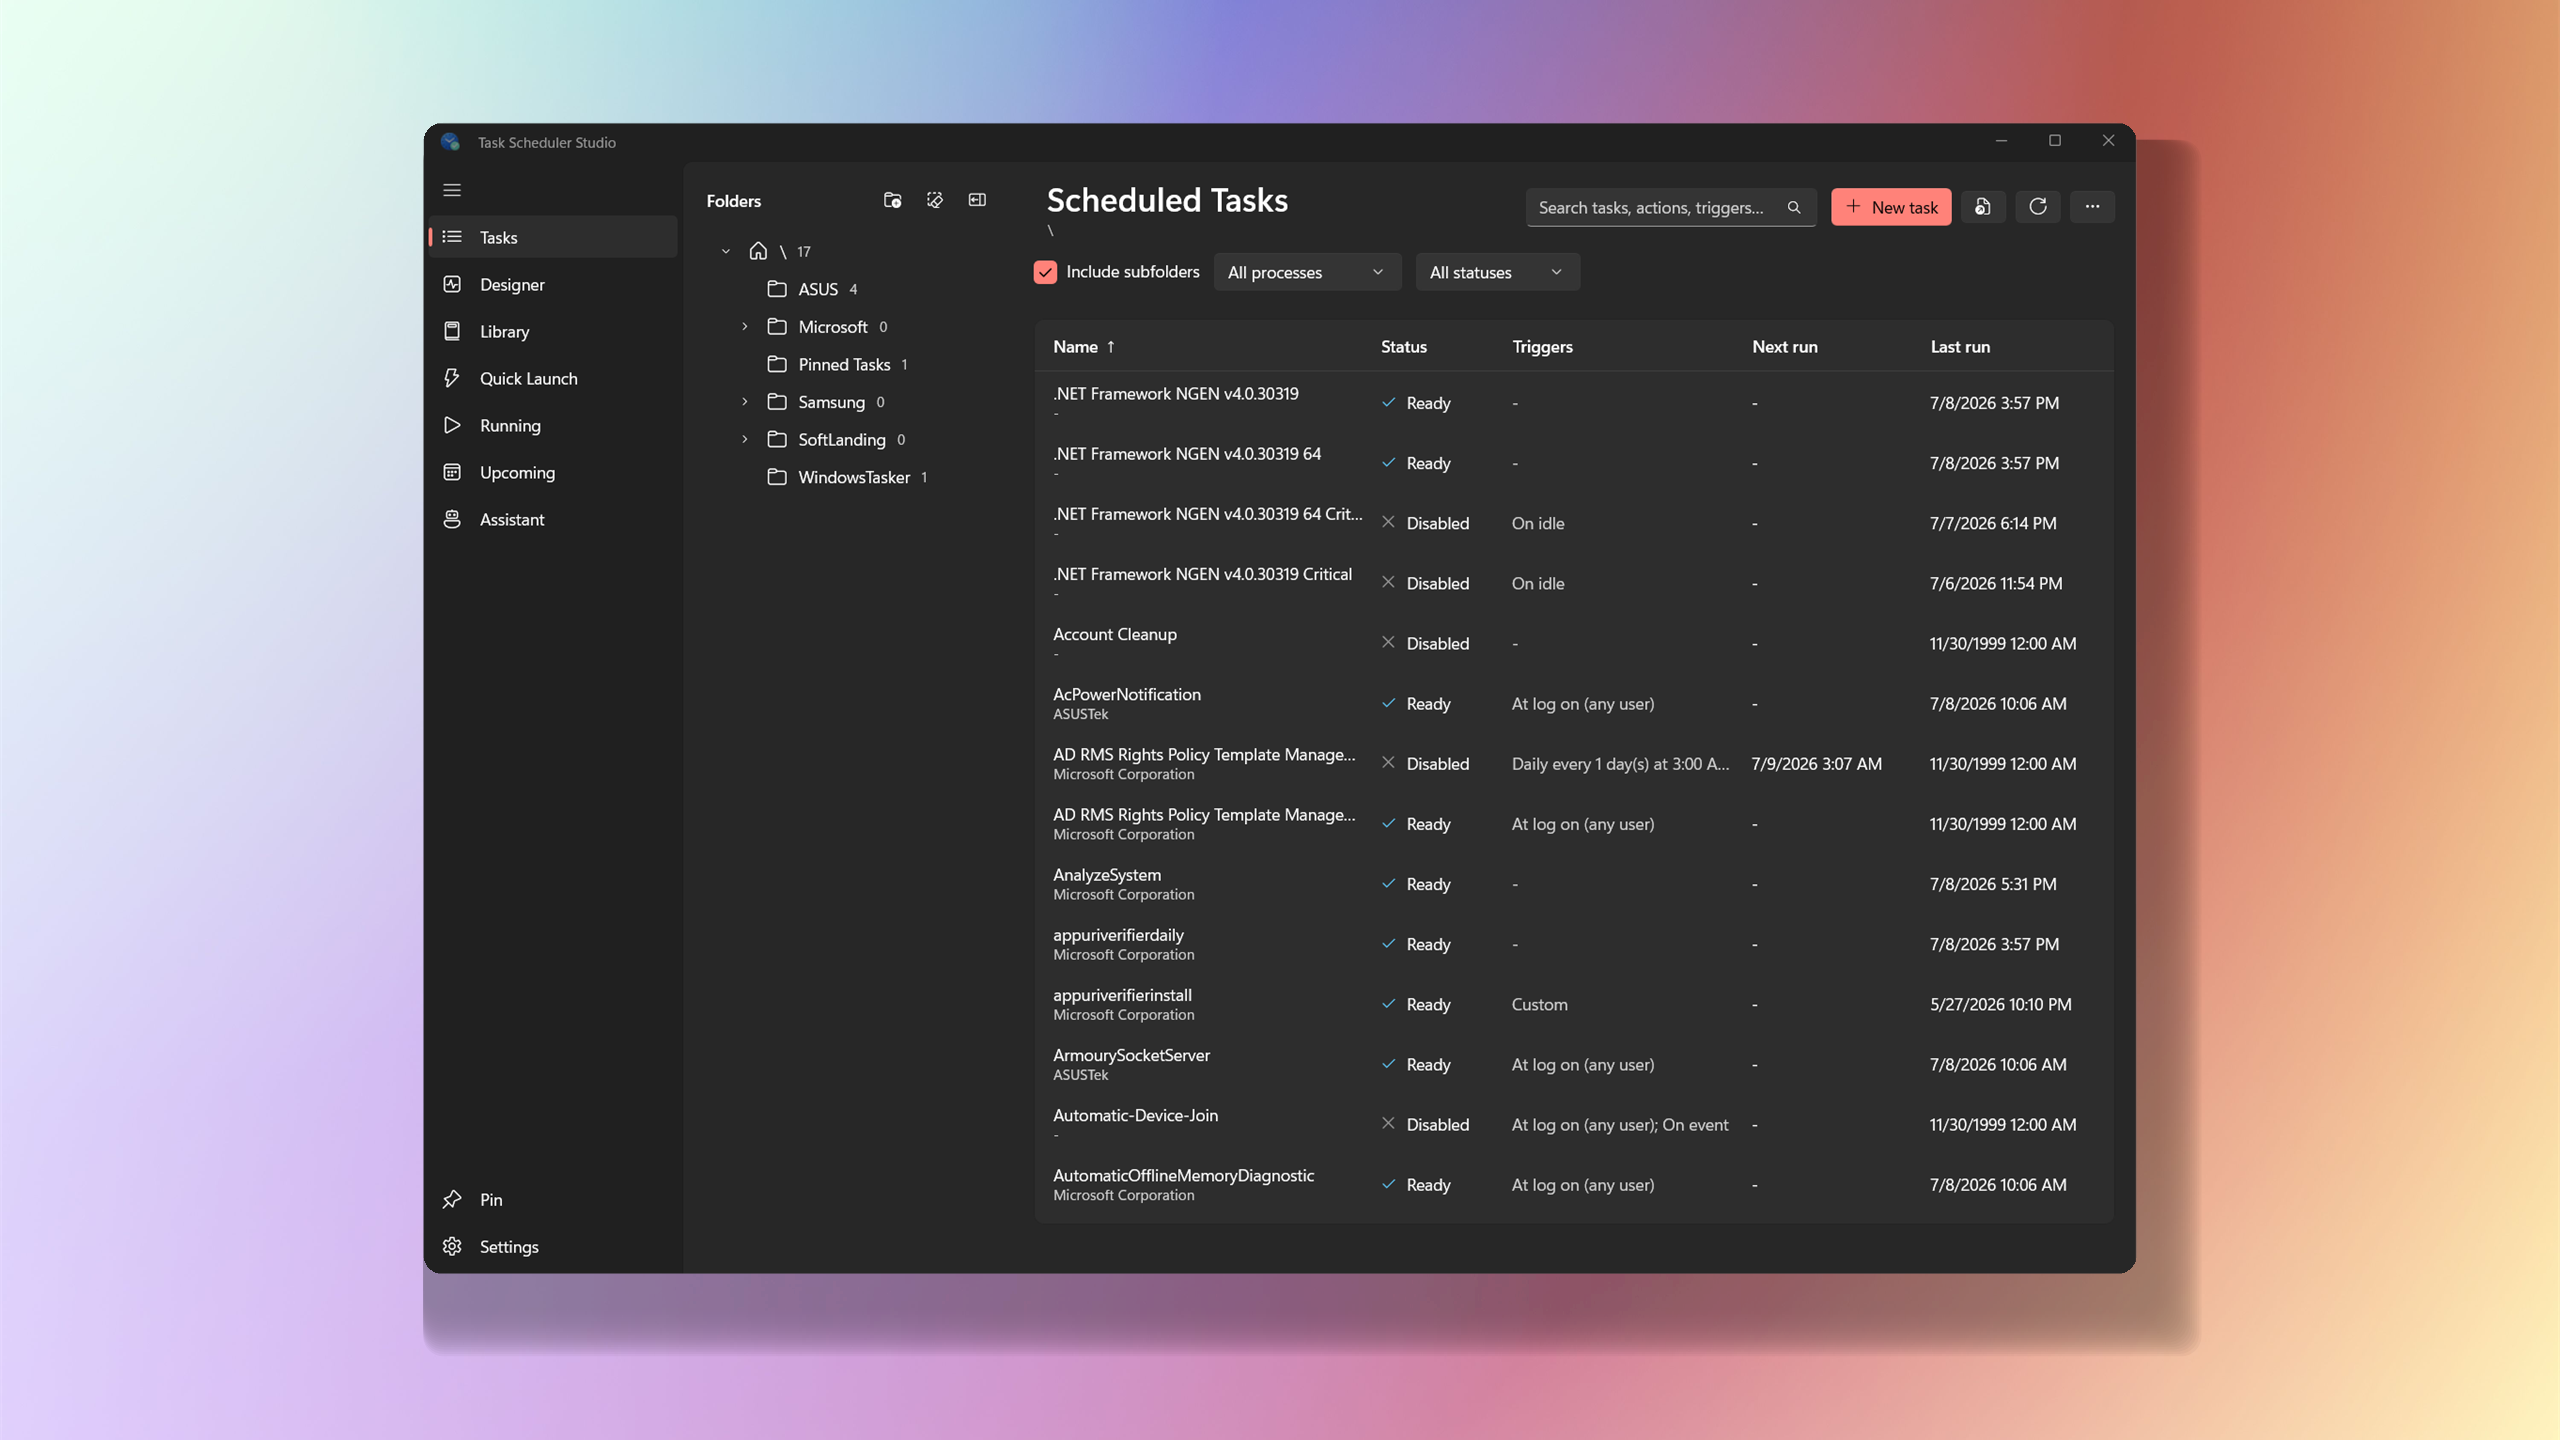Open the Tasks section in the sidebar
The height and width of the screenshot is (1440, 2560).
553,237
